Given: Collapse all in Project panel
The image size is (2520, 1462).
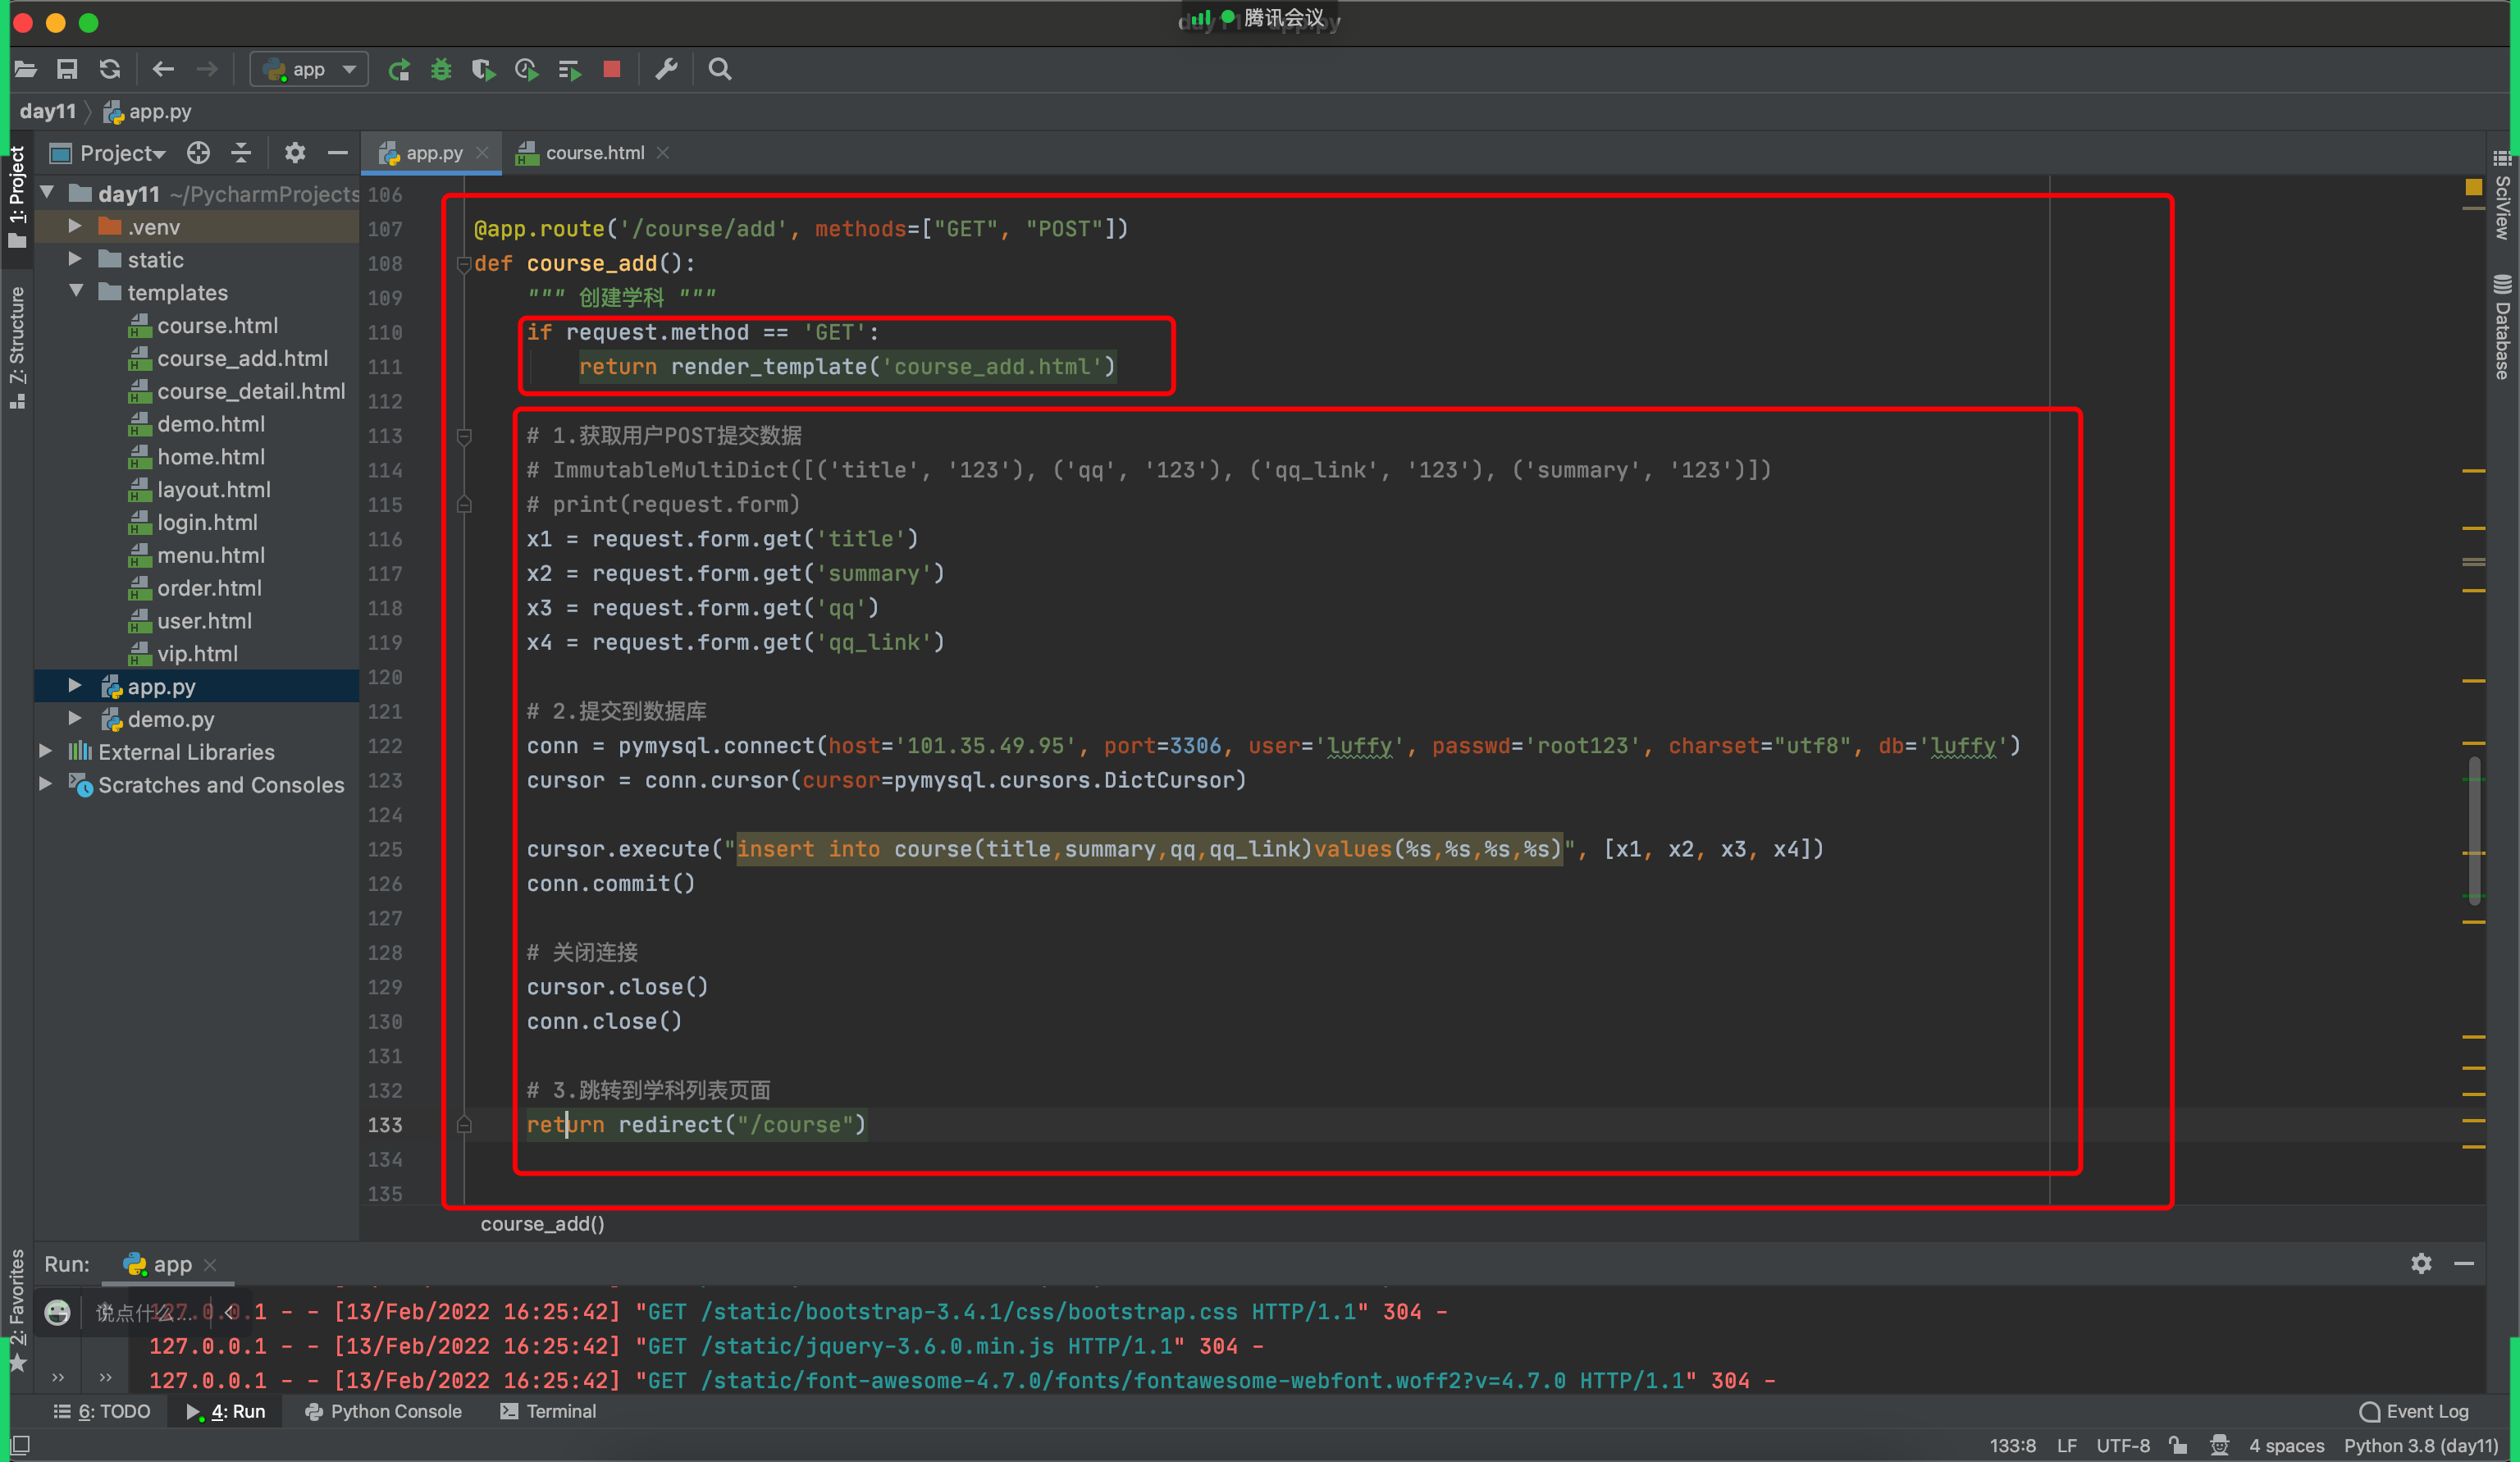Looking at the screenshot, I should pos(241,153).
